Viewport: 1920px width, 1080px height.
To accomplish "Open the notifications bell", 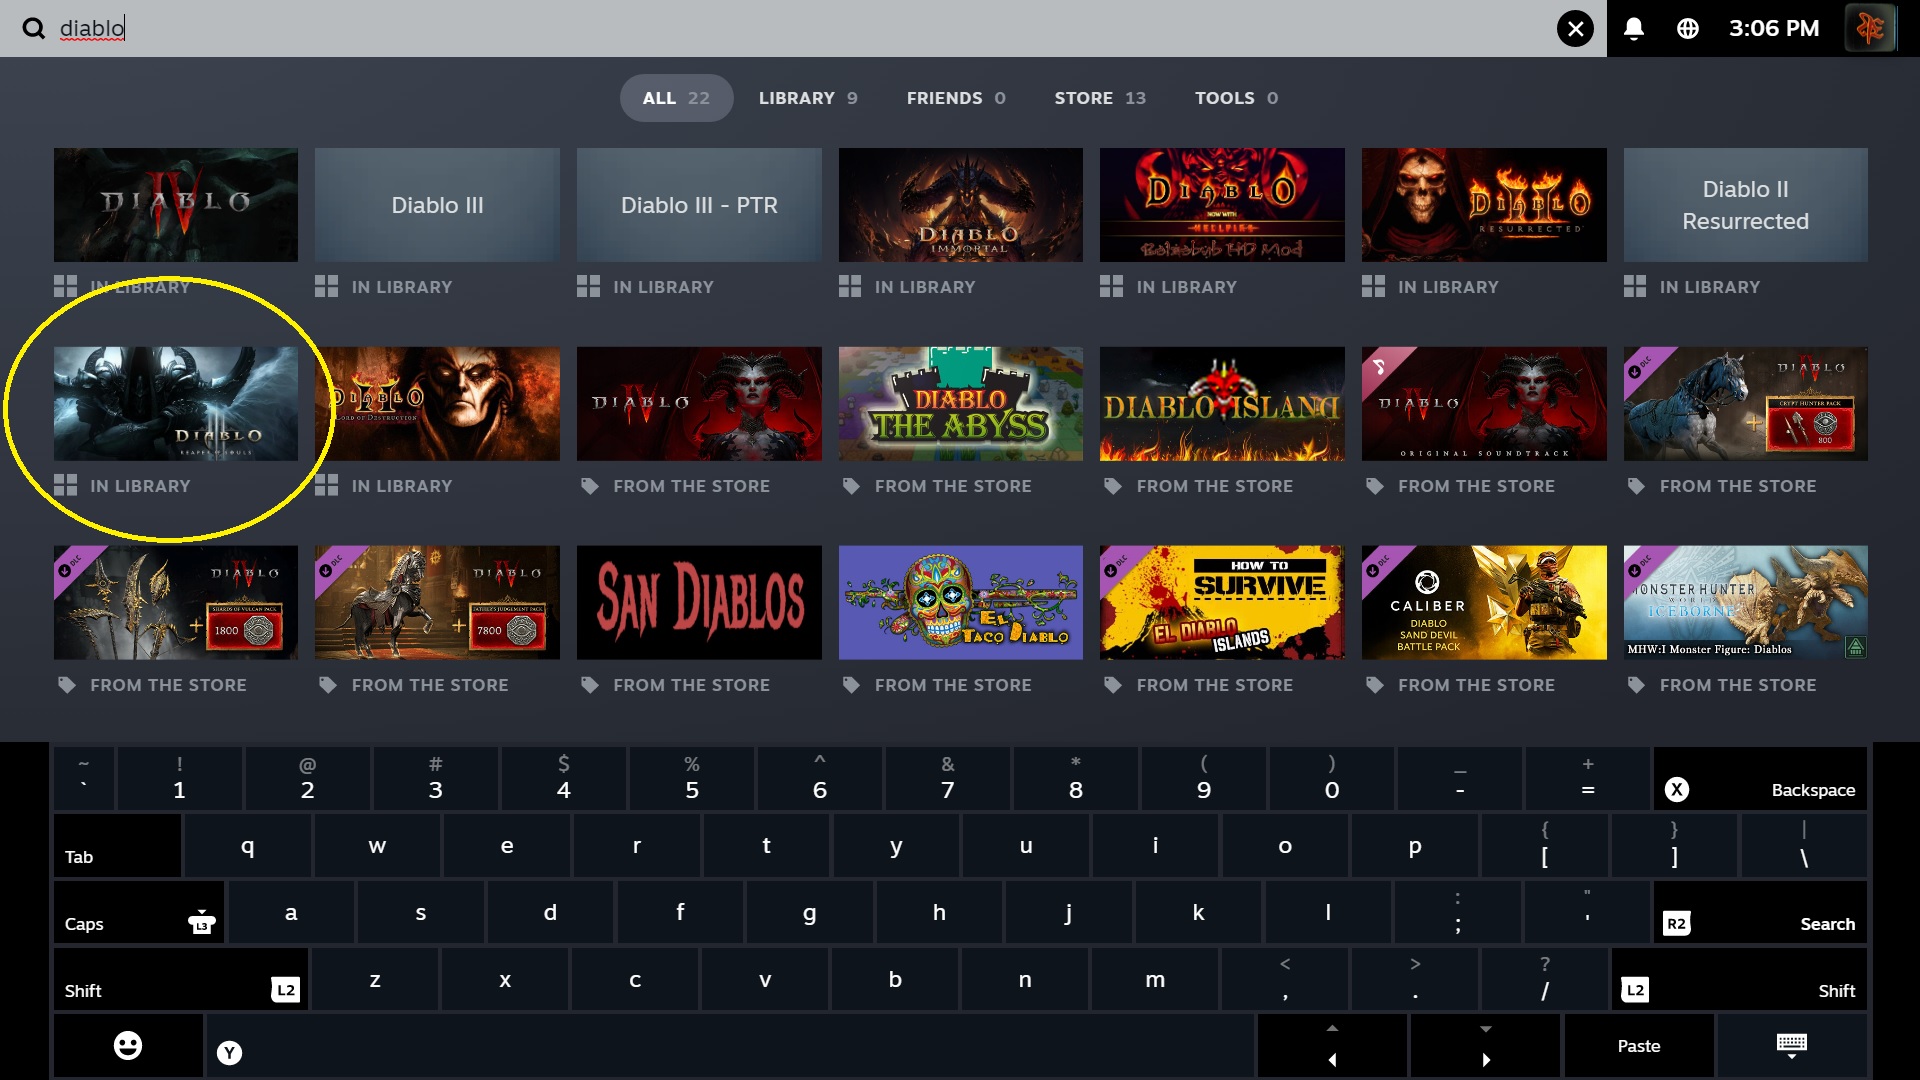I will 1634,28.
